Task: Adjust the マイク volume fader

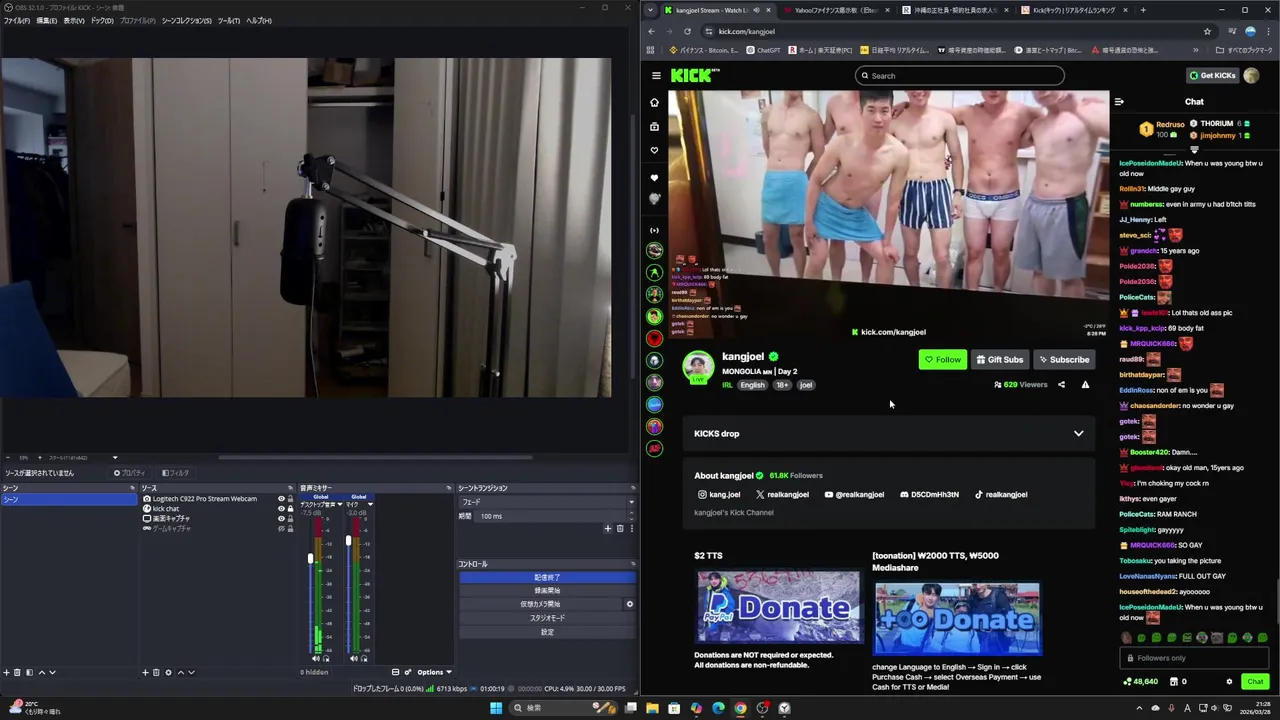Action: coord(348,540)
